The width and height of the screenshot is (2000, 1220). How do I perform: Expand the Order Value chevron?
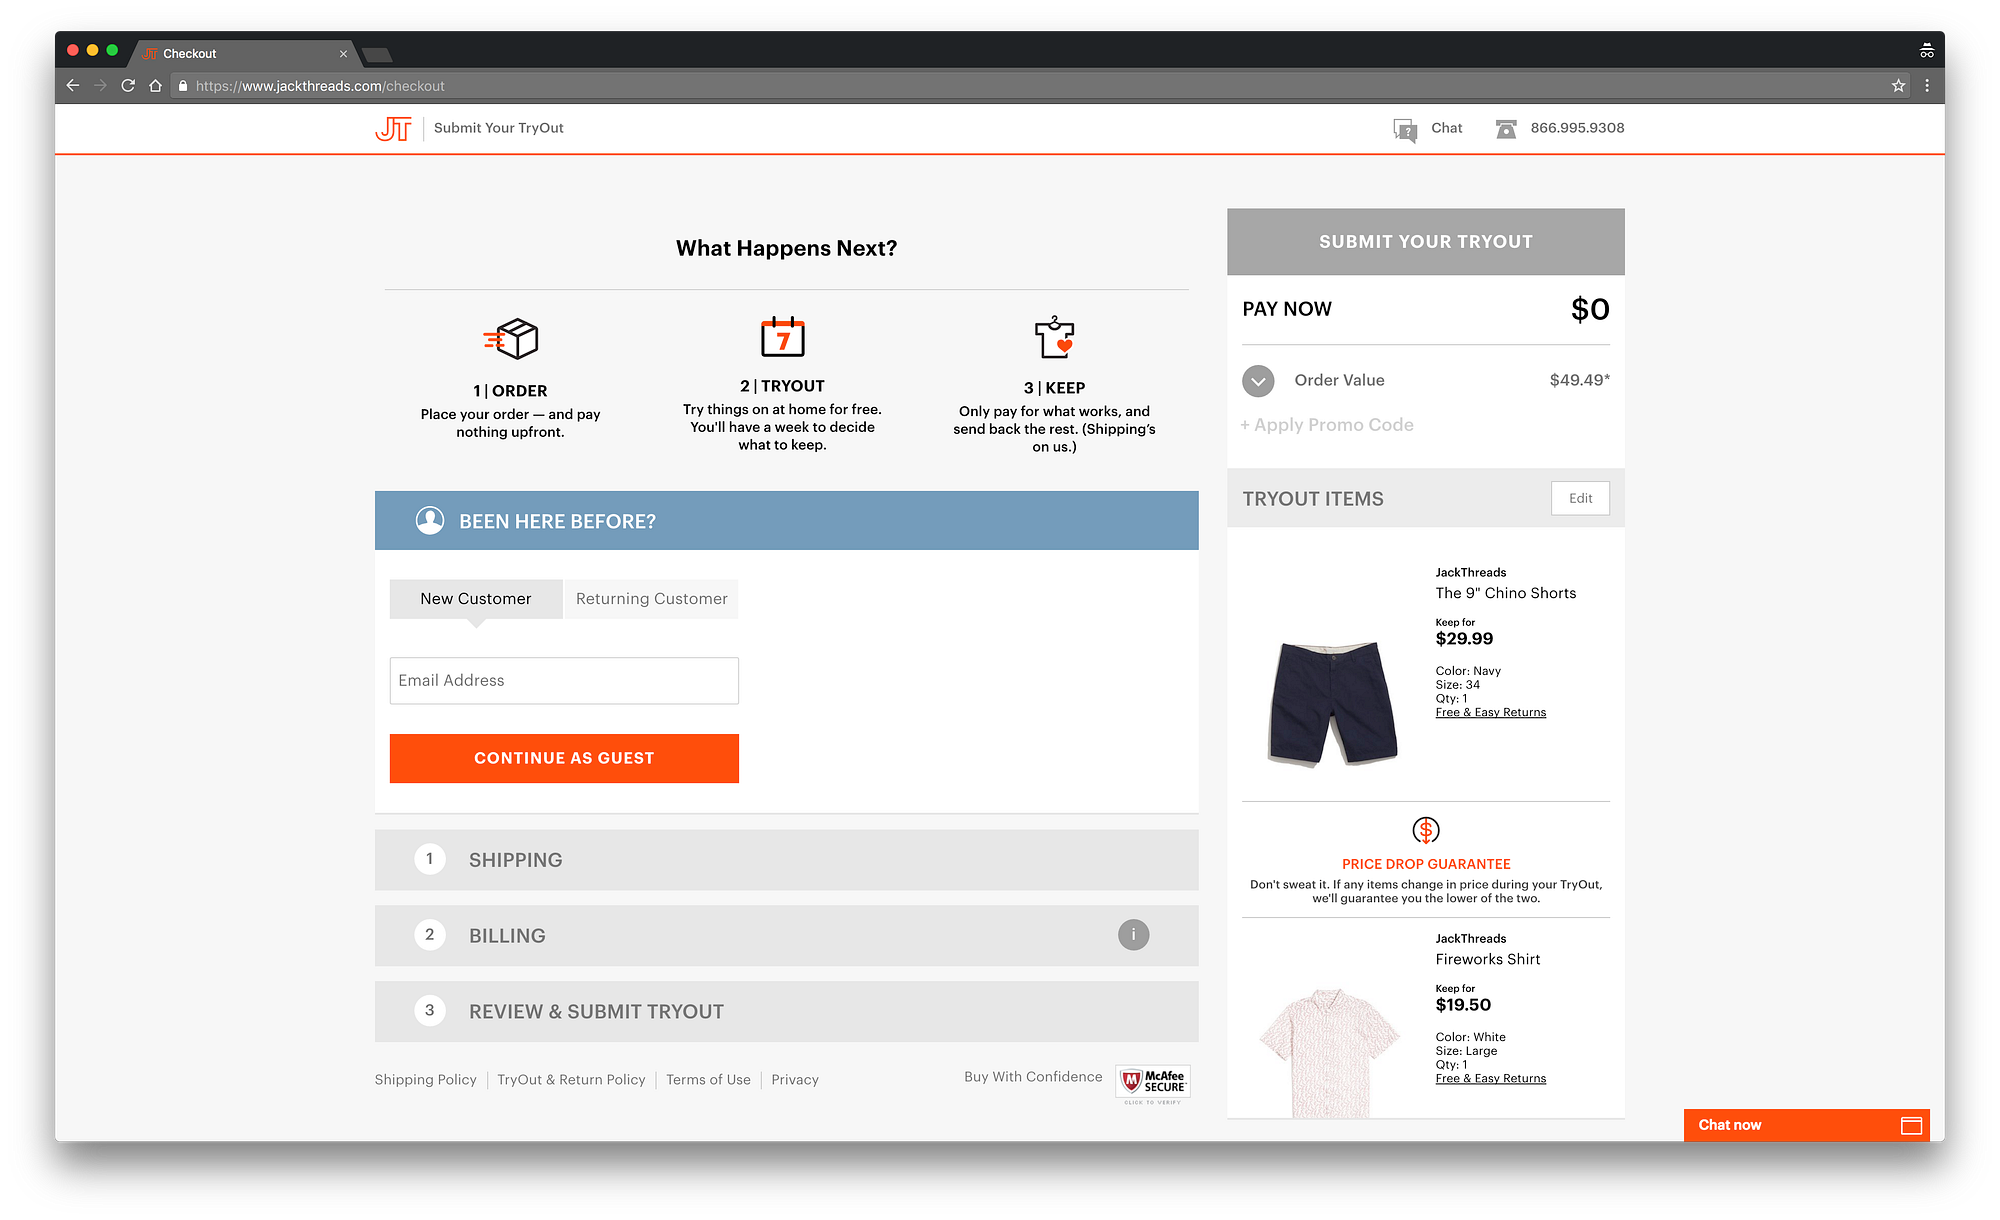pyautogui.click(x=1258, y=381)
